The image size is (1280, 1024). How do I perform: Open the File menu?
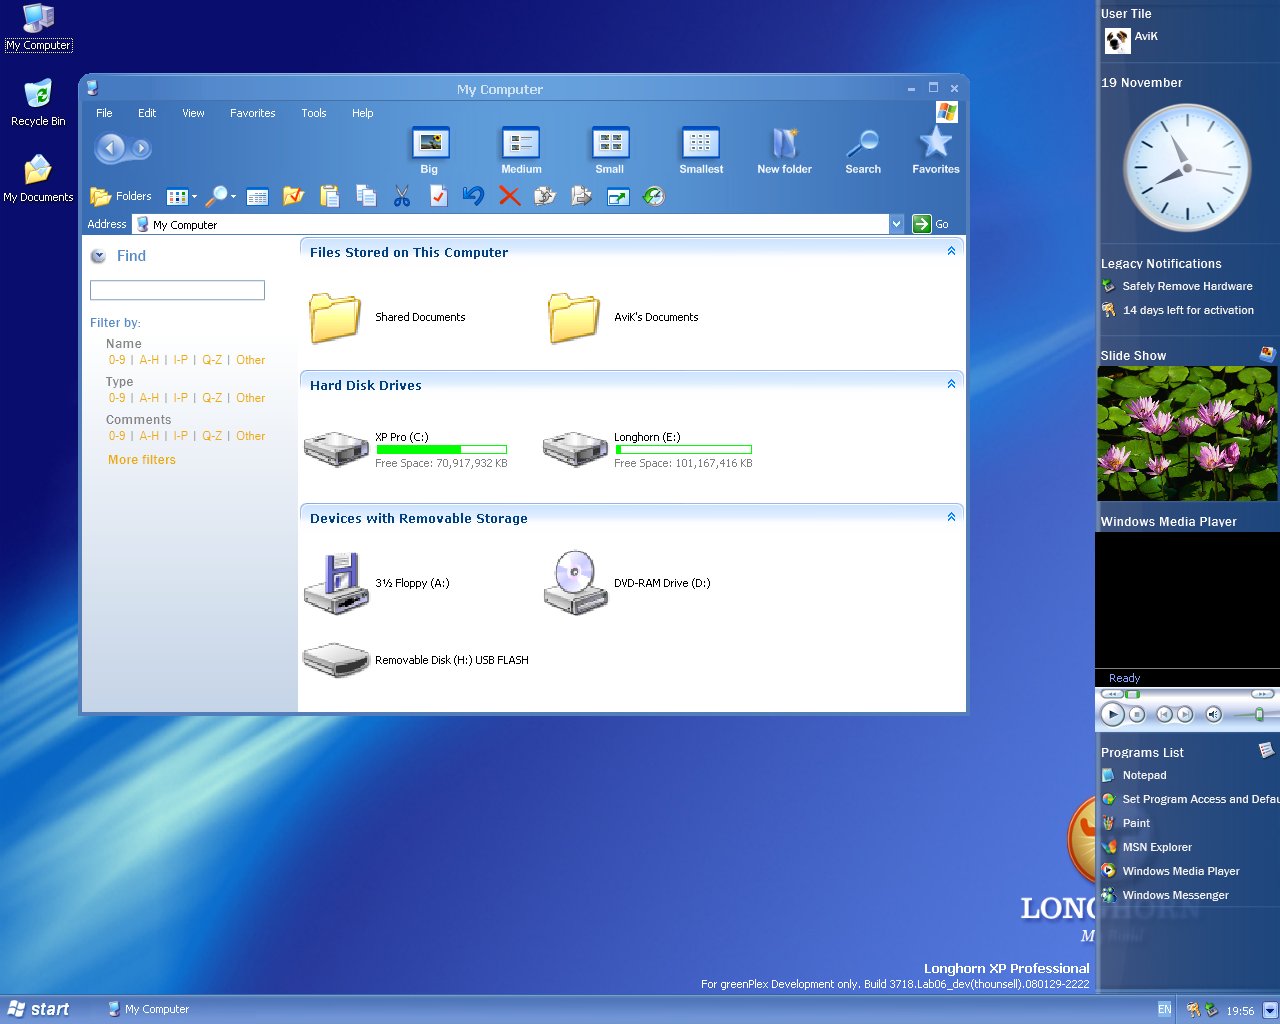104,113
